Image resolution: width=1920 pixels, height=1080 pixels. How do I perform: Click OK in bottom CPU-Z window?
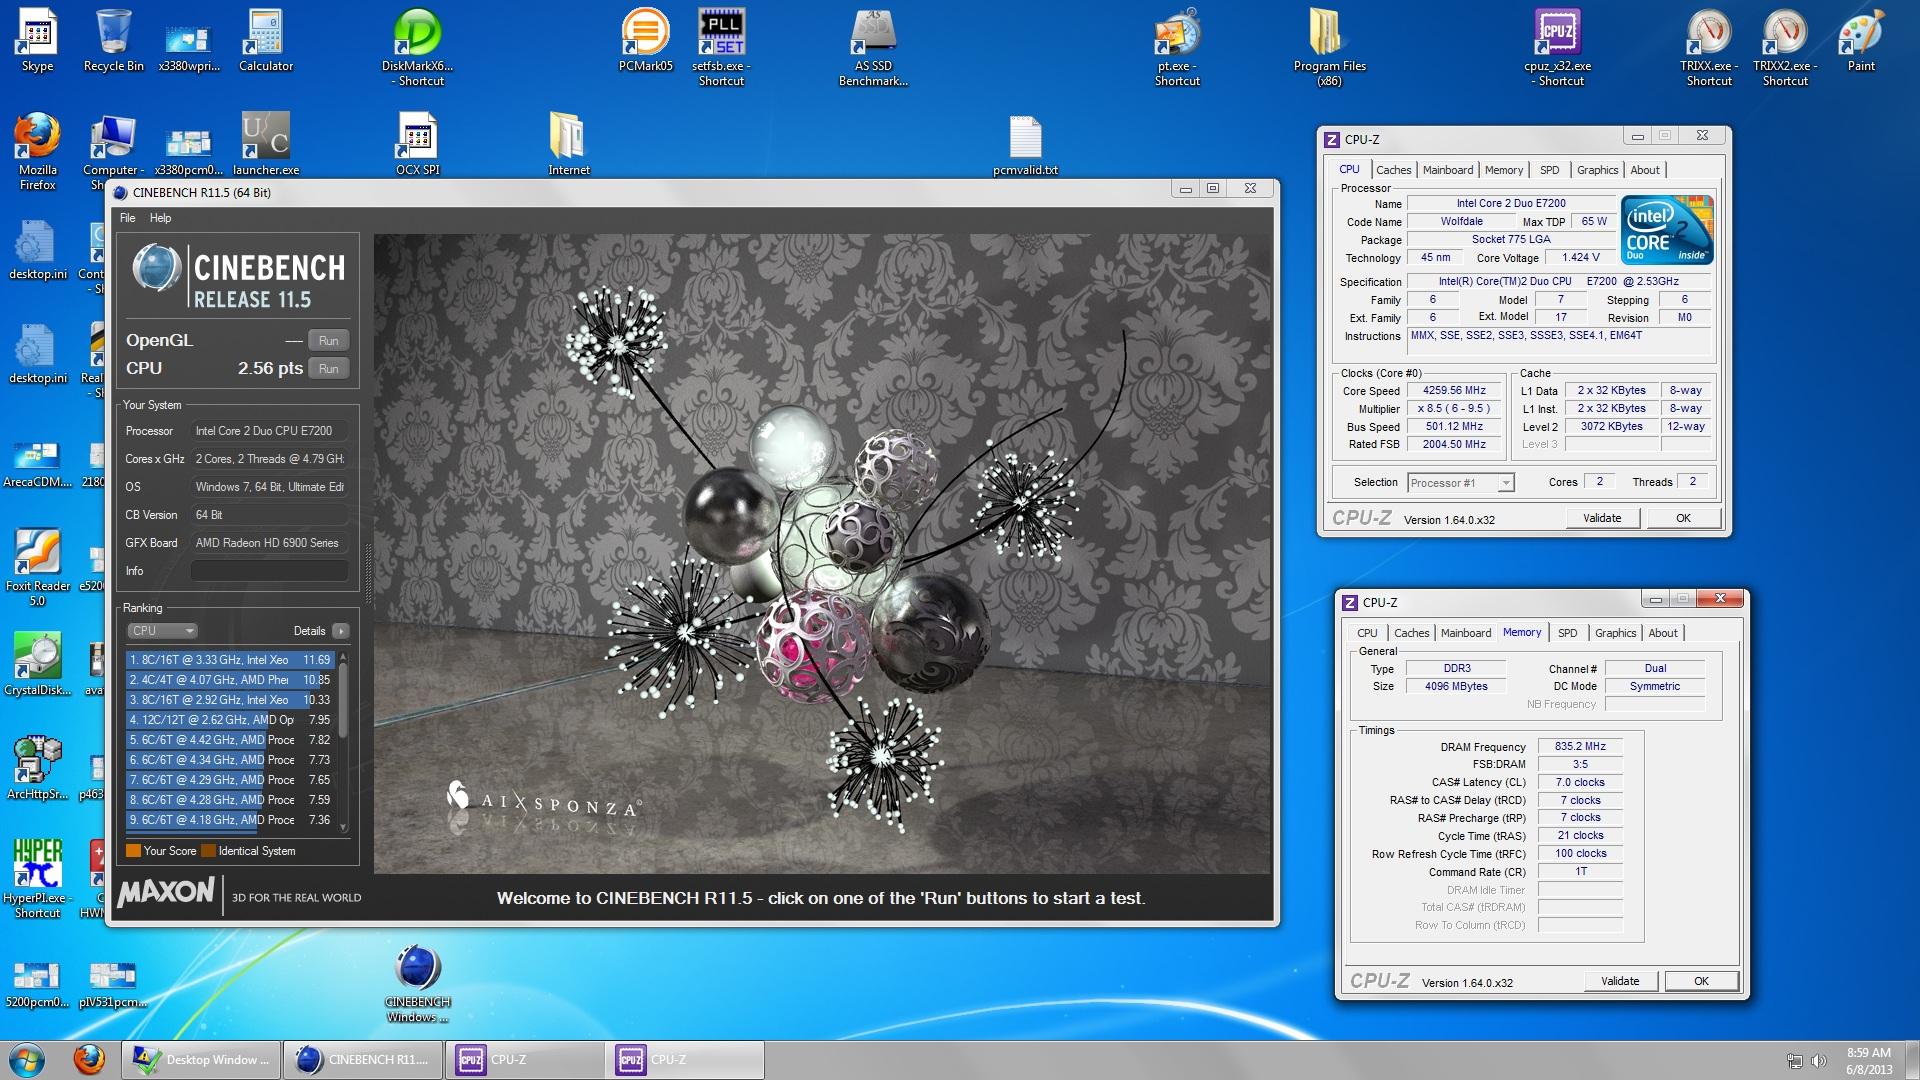(1701, 981)
